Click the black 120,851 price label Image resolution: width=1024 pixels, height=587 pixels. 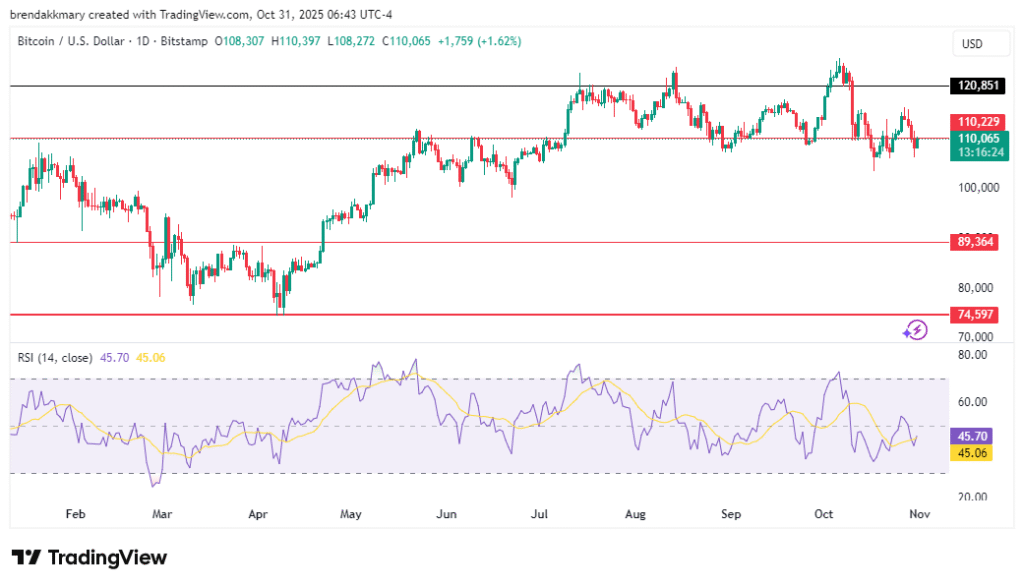(x=978, y=86)
